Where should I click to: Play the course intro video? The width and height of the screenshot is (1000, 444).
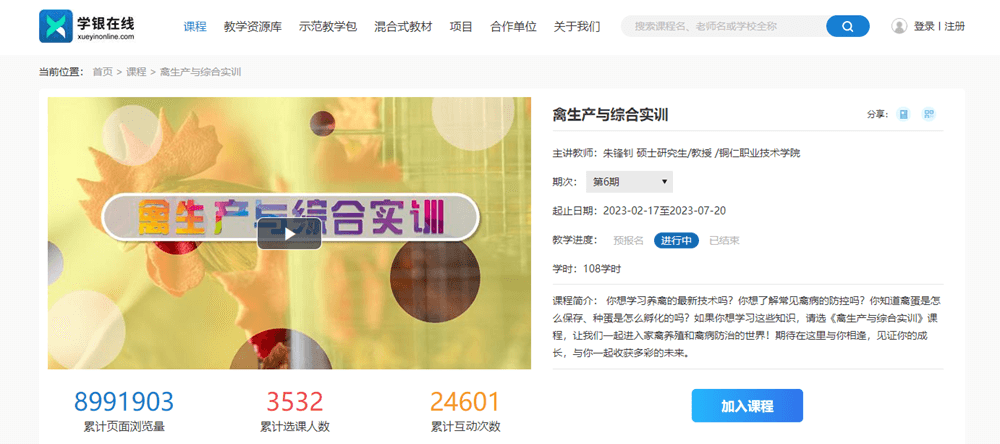tap(290, 234)
